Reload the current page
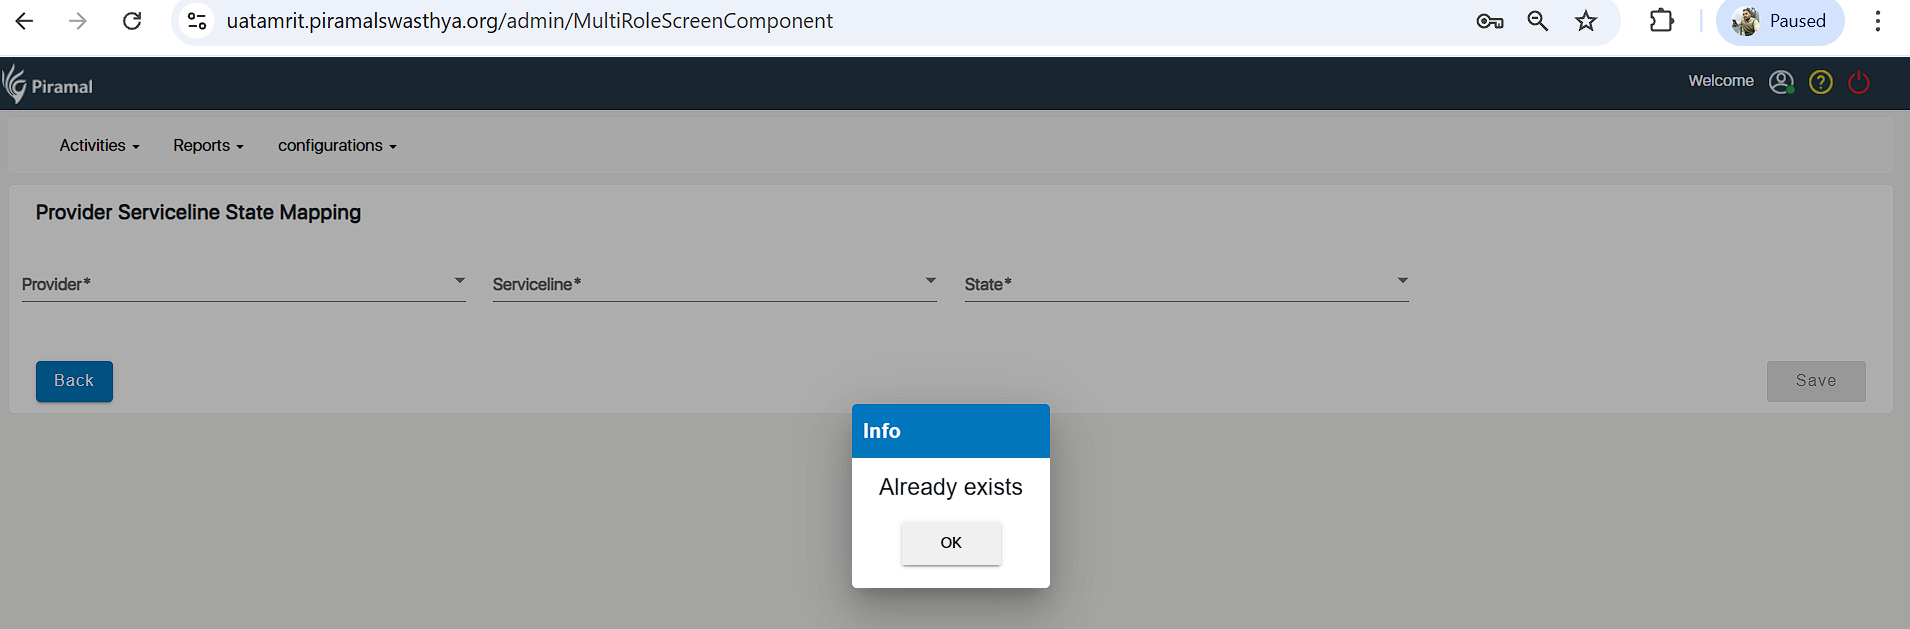Viewport: 1910px width, 629px height. pyautogui.click(x=132, y=21)
